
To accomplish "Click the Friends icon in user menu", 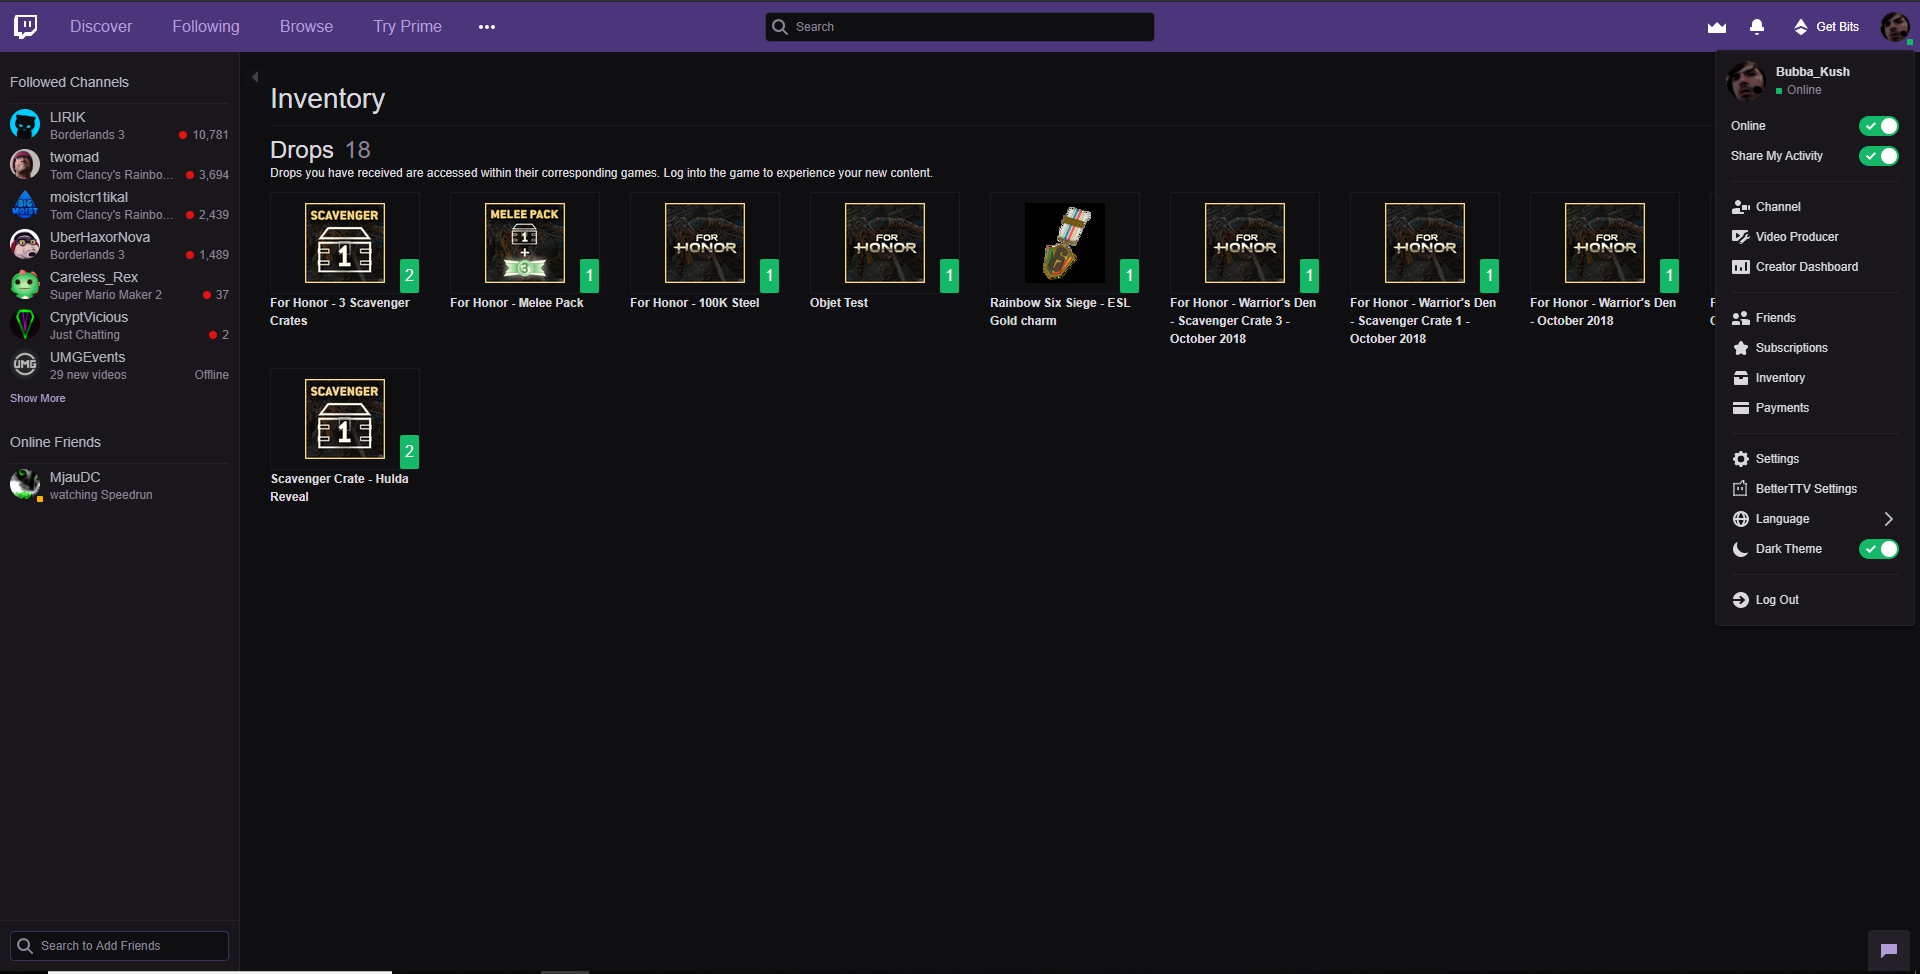I will pos(1741,318).
